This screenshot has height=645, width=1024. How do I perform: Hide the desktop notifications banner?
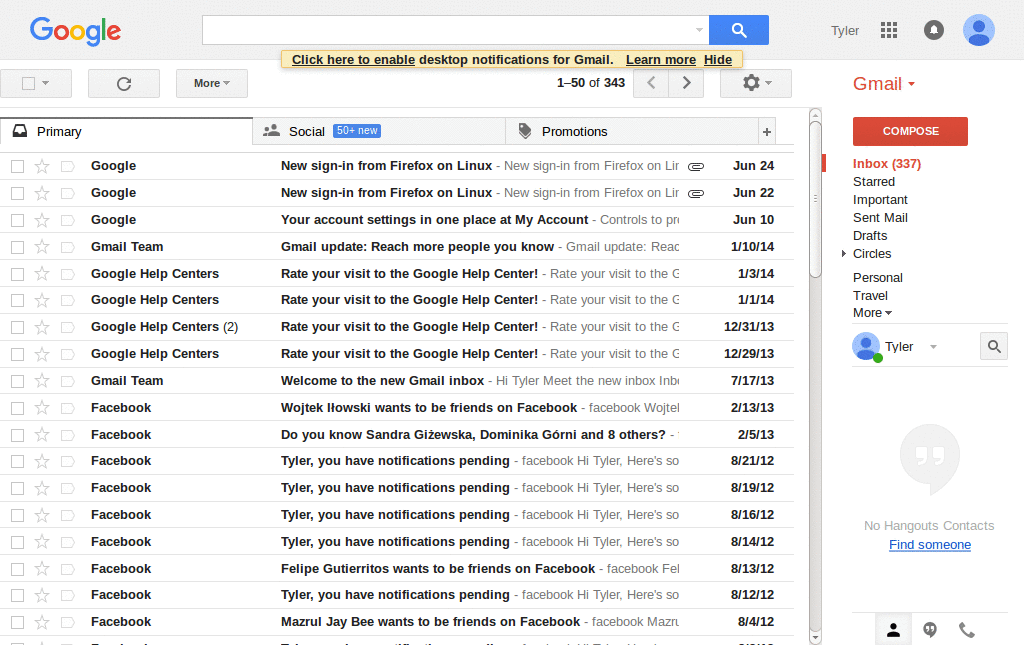718,59
